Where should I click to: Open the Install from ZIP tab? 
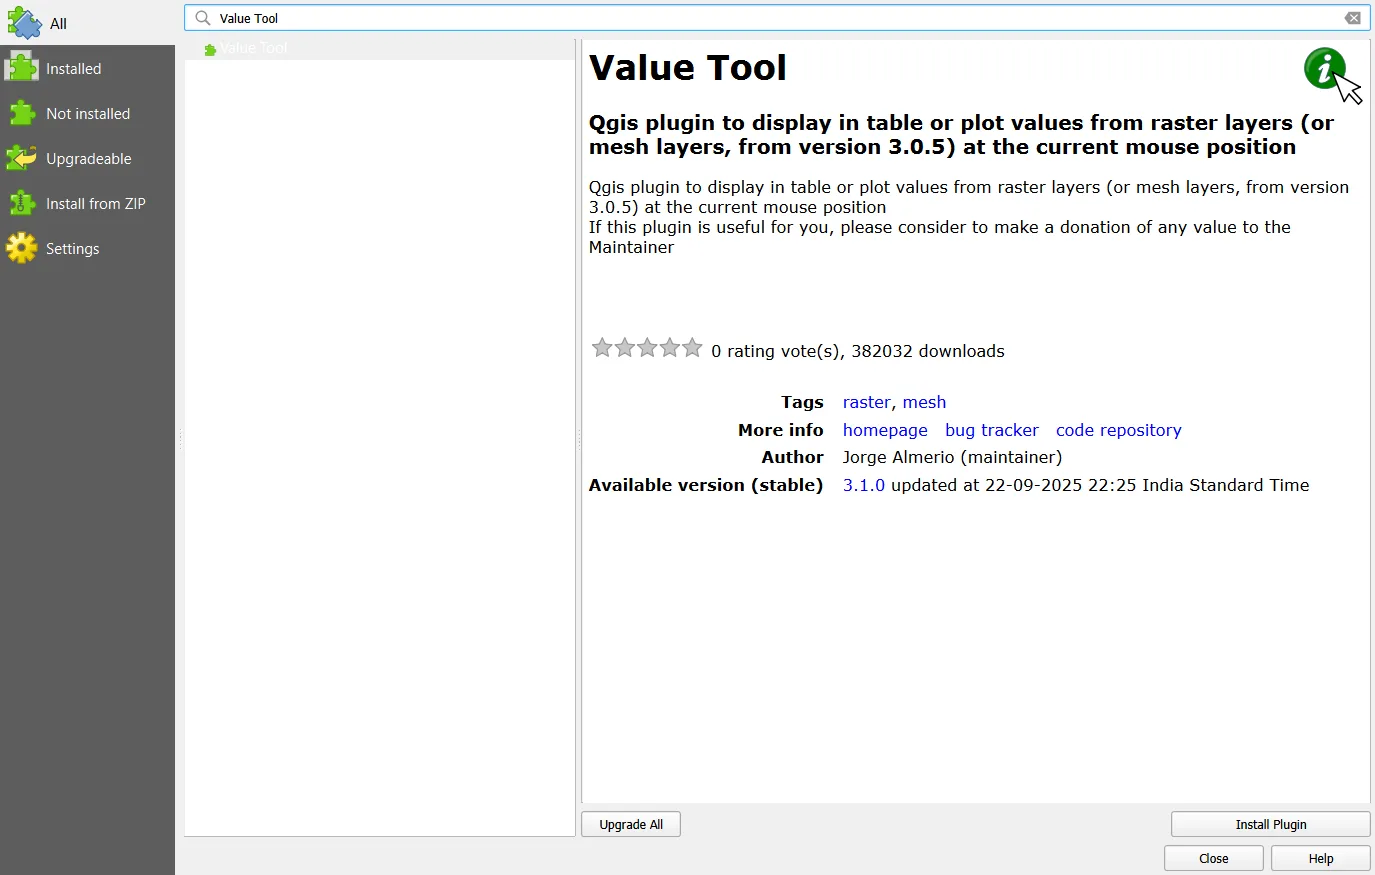click(87, 203)
